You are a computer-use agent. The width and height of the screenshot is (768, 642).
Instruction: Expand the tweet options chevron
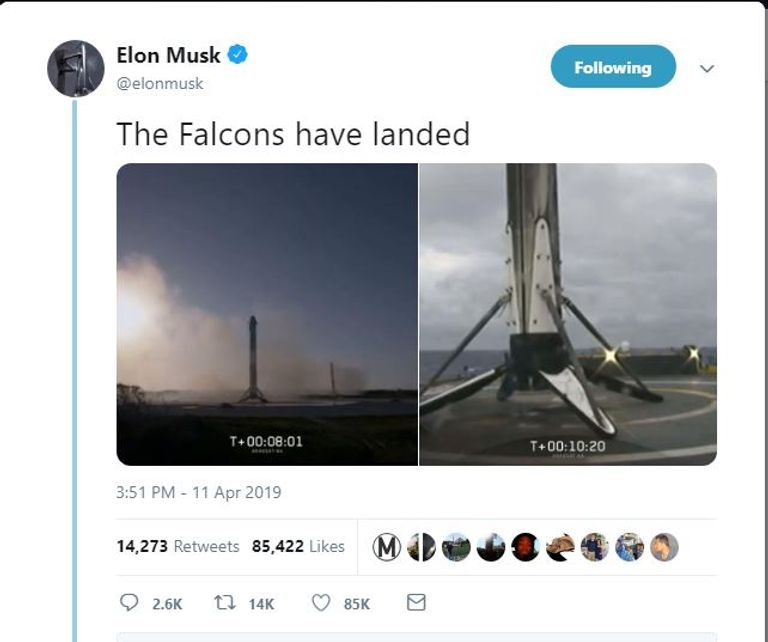[x=707, y=69]
